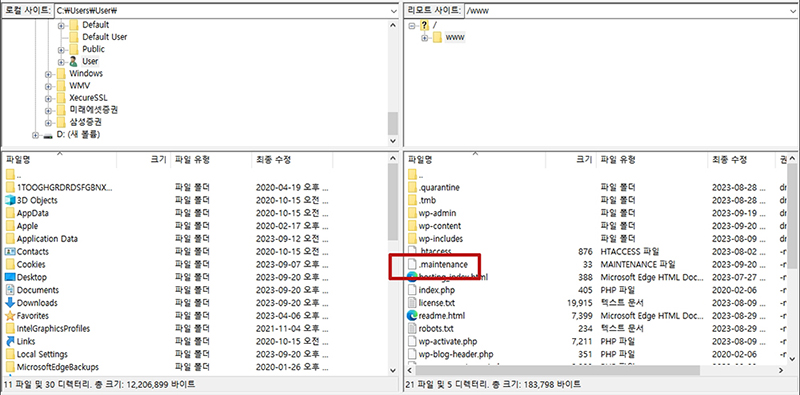Select the Apple folder icon
Viewport: 800px width, 395px height.
pyautogui.click(x=10, y=226)
